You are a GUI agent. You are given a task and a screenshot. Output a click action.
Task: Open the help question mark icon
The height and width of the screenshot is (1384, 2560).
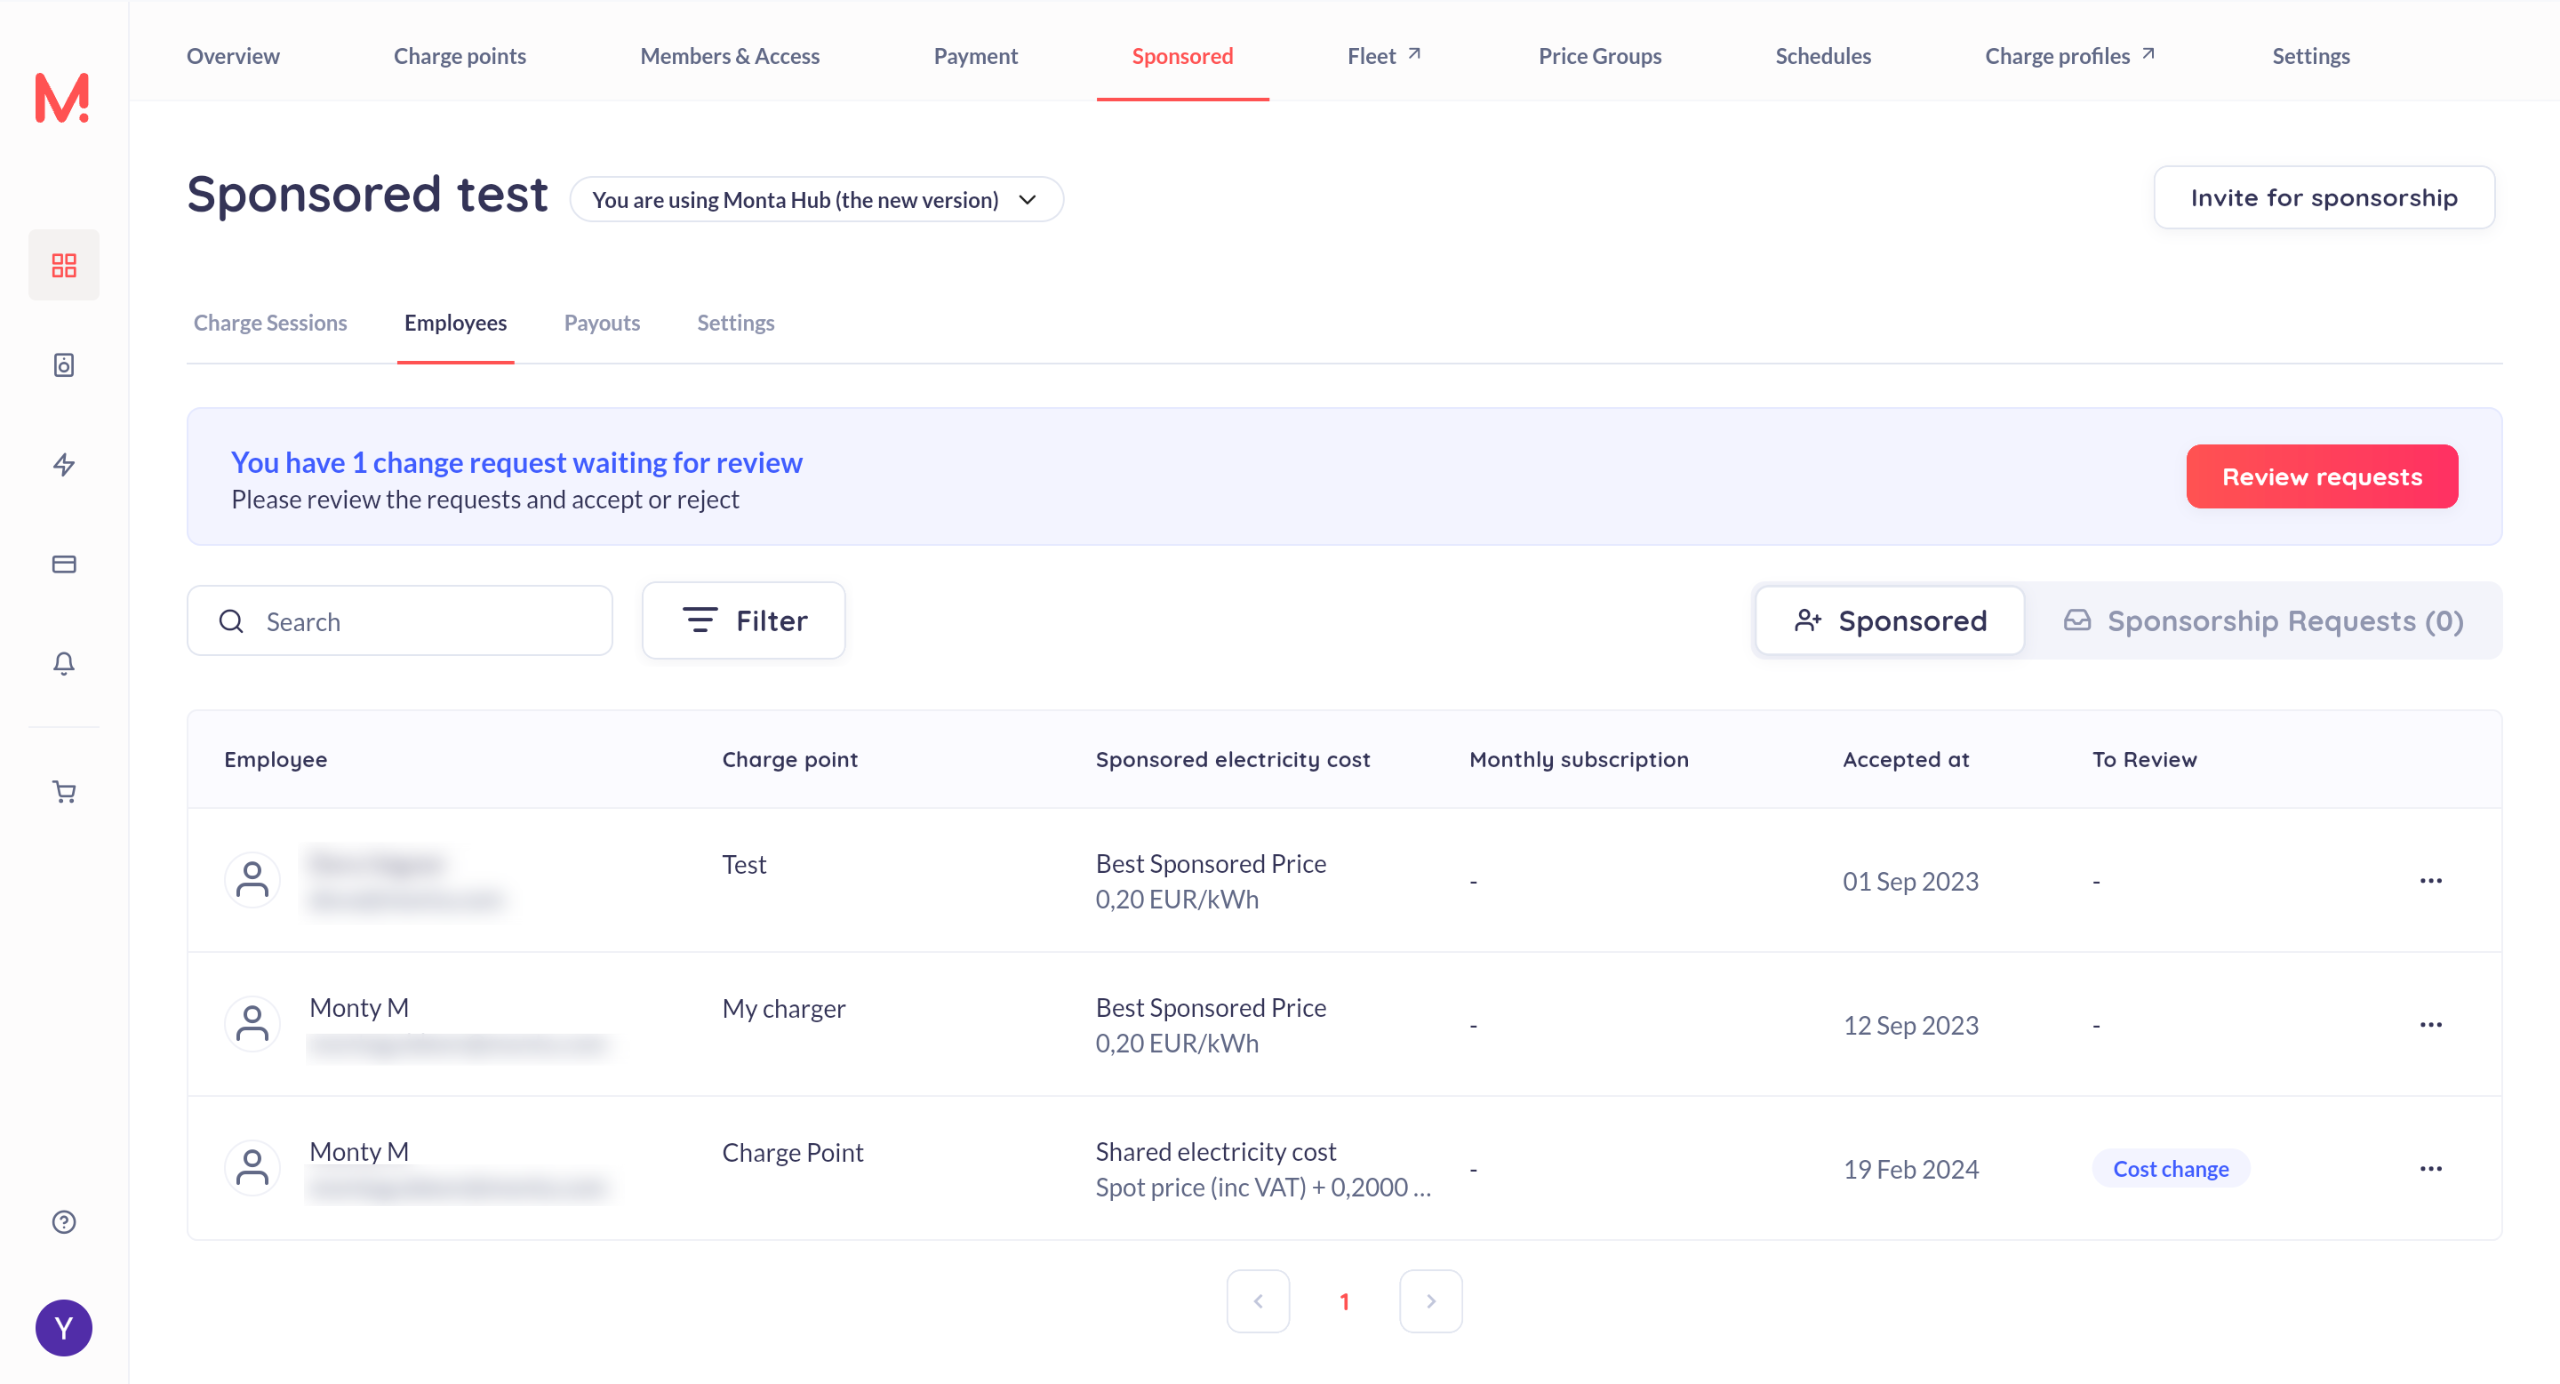pos(64,1222)
